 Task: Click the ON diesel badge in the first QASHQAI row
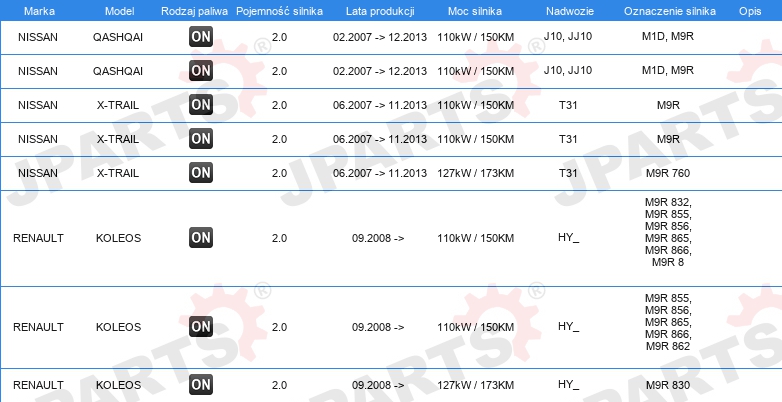pyautogui.click(x=201, y=38)
